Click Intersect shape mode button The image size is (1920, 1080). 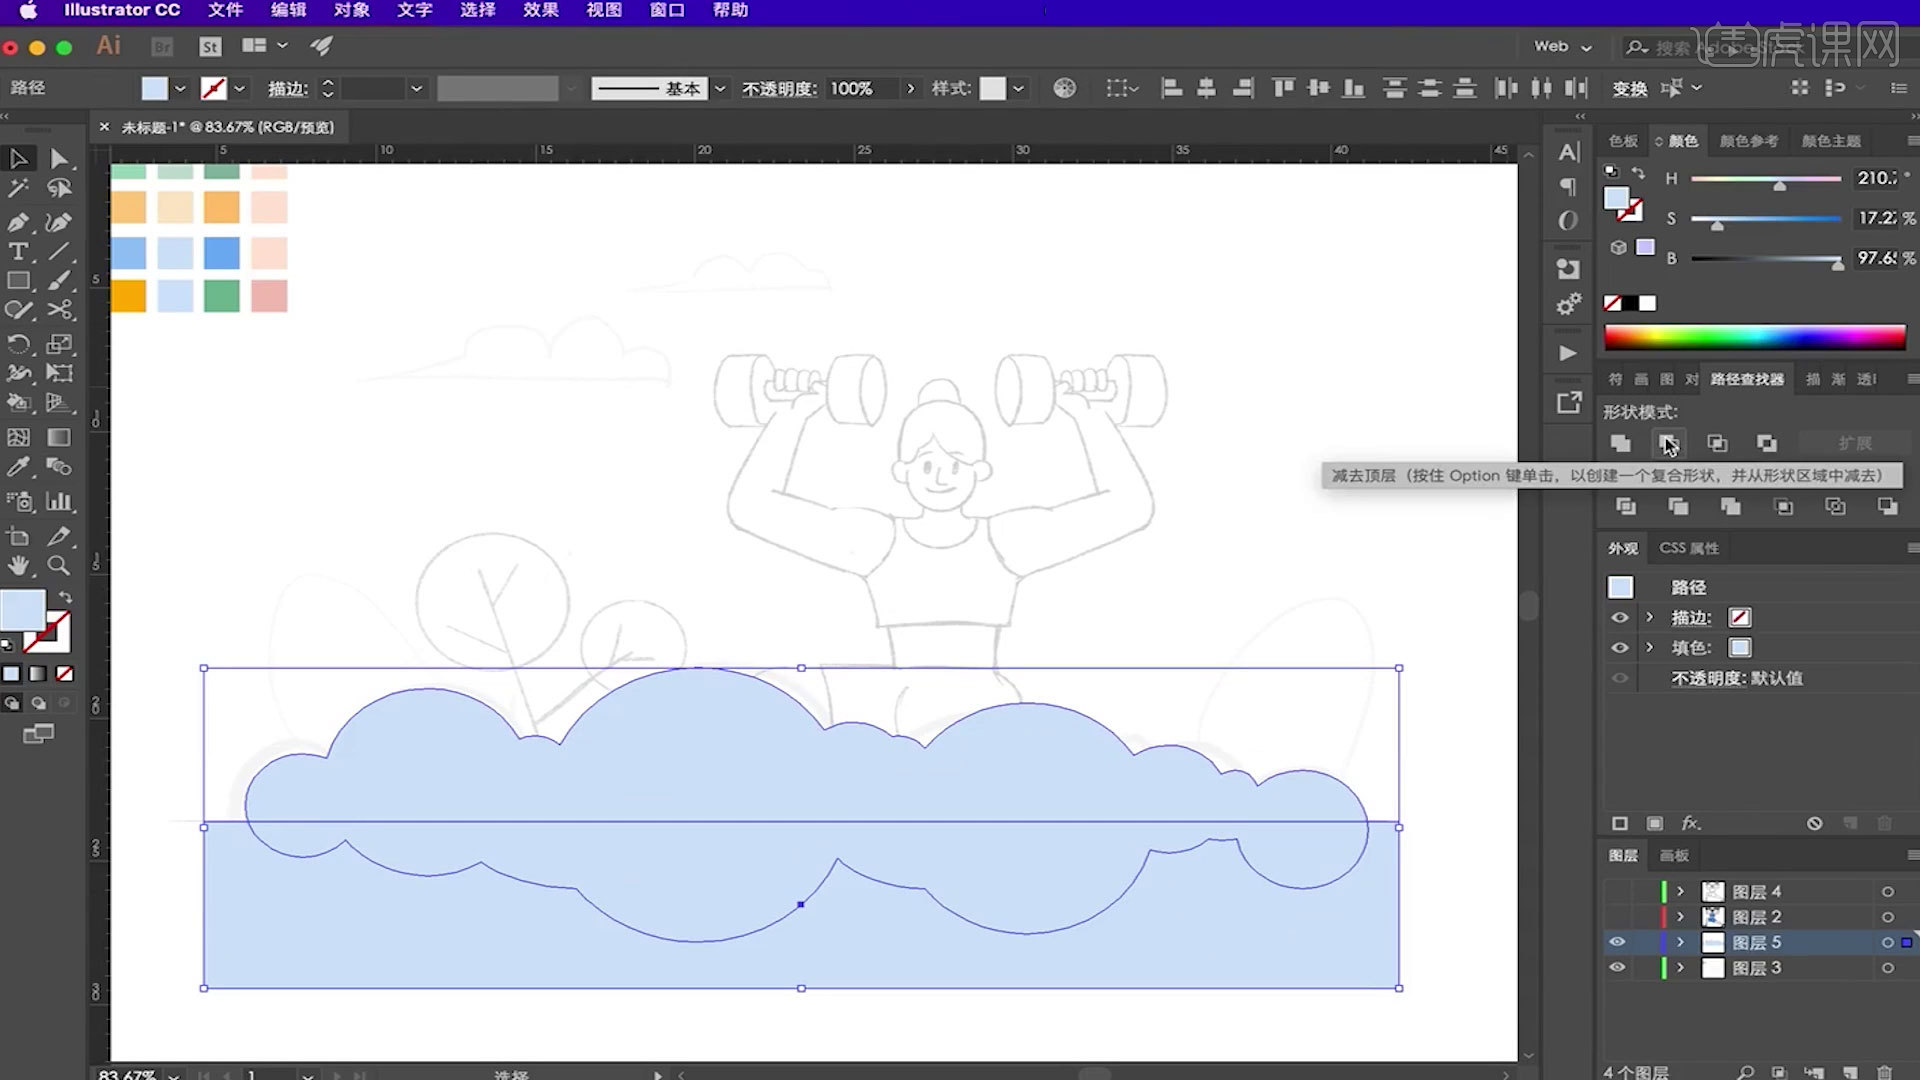pos(1717,443)
